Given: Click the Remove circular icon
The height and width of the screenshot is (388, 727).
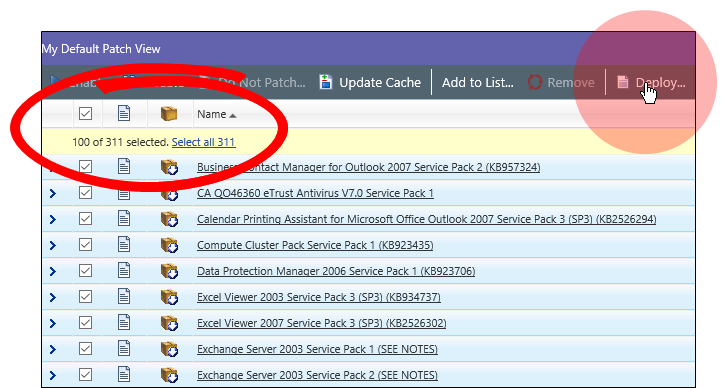Looking at the screenshot, I should click(535, 82).
